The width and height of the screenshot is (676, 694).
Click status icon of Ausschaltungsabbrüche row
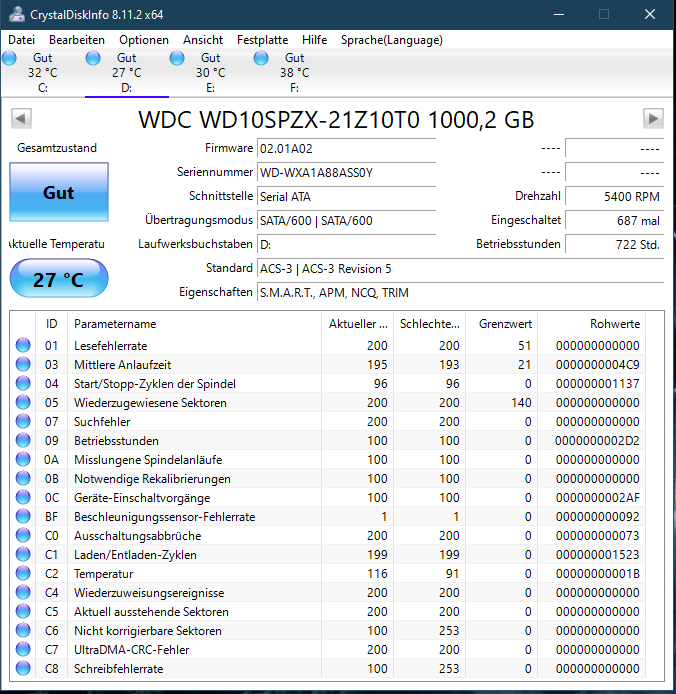[x=23, y=536]
